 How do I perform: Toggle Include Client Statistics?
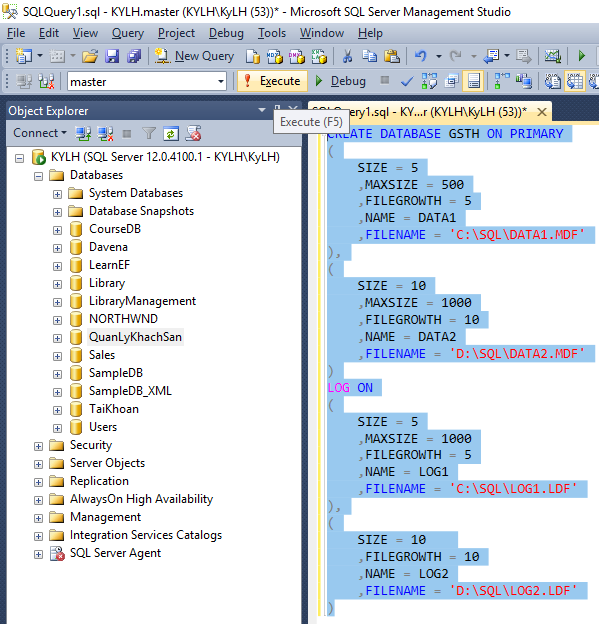point(524,81)
